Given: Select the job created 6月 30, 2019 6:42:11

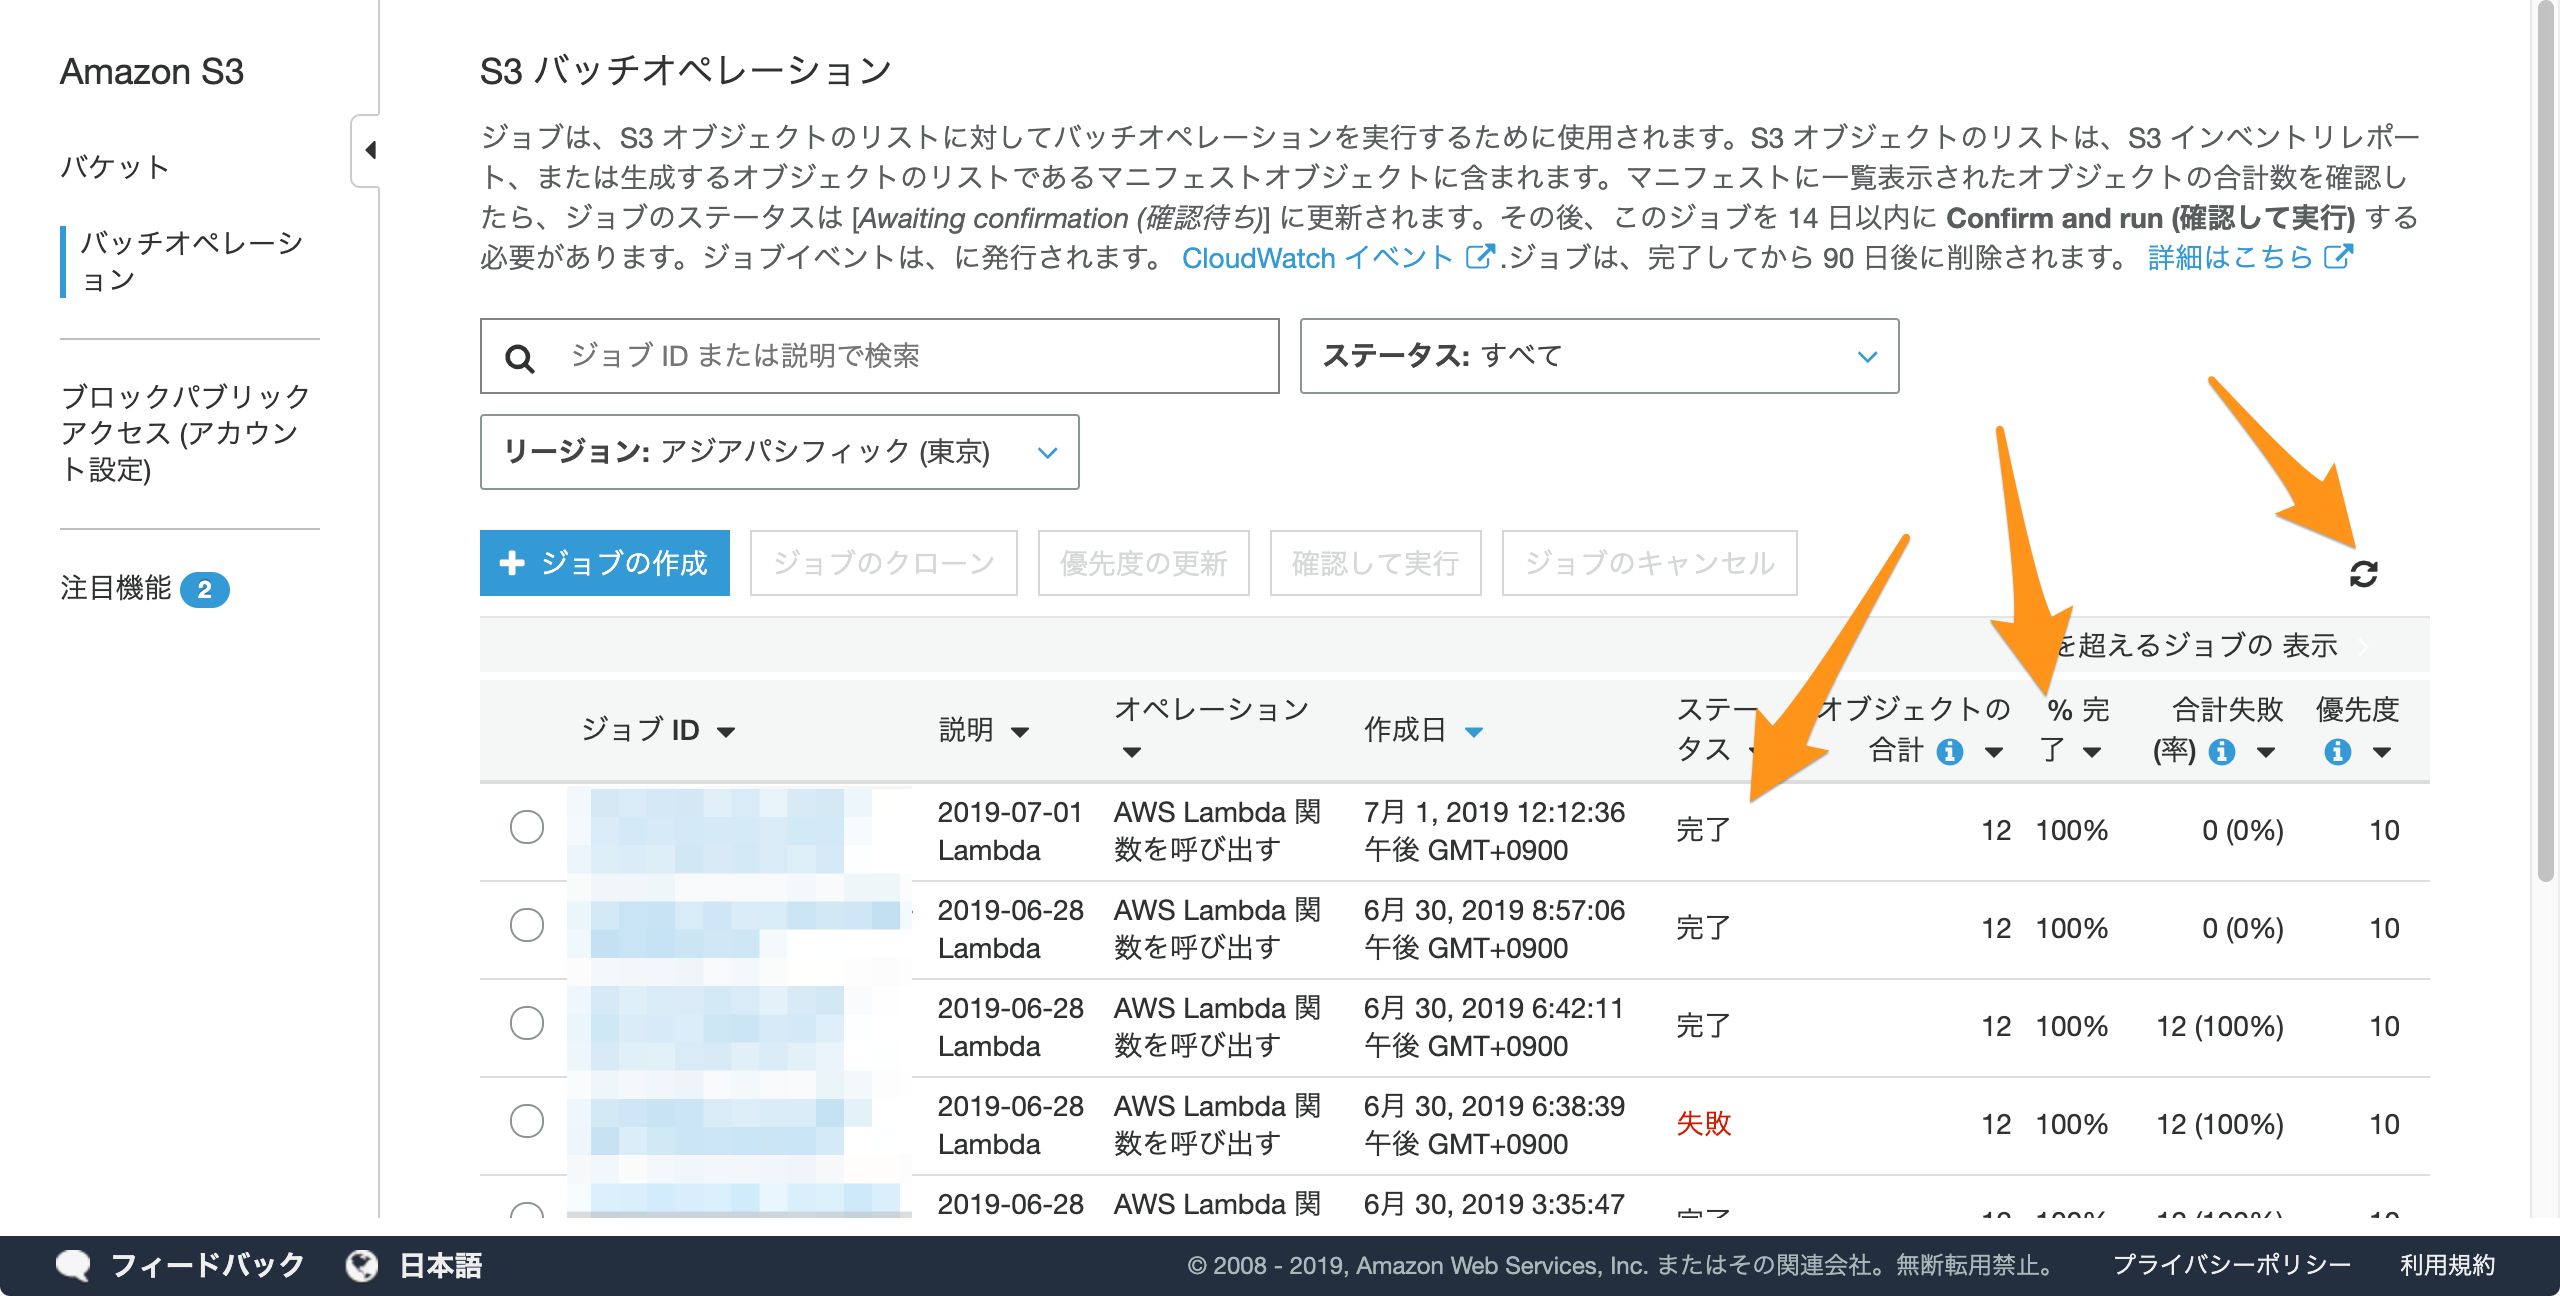Looking at the screenshot, I should click(x=527, y=1023).
